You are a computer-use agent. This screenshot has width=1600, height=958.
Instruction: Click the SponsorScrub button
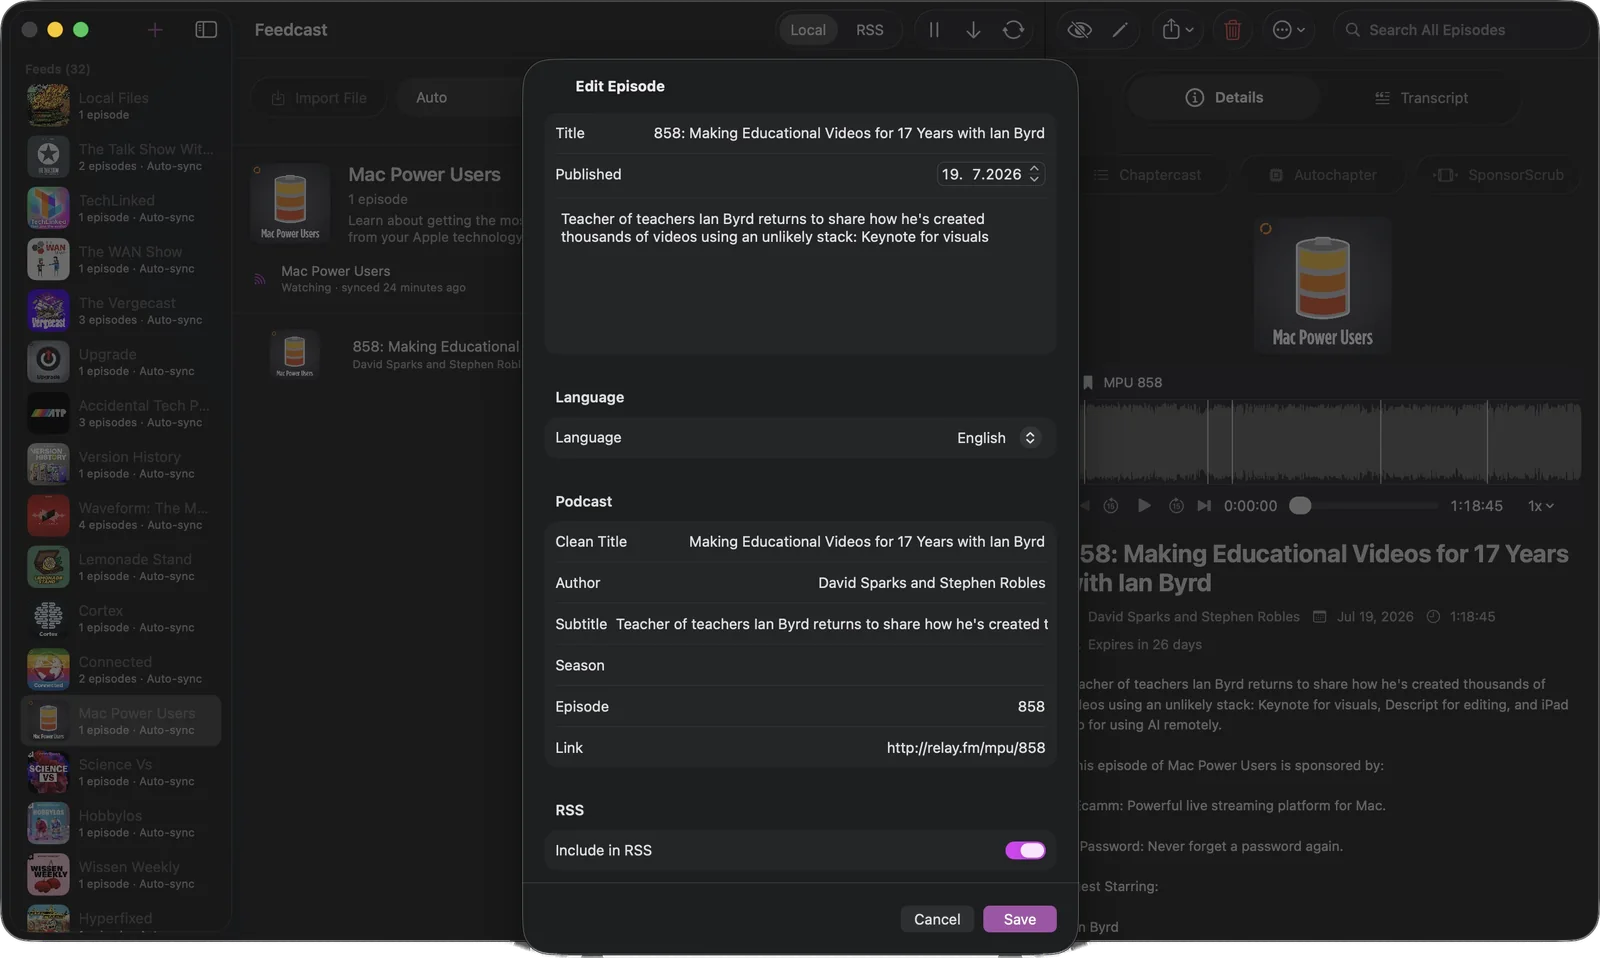coord(1500,175)
